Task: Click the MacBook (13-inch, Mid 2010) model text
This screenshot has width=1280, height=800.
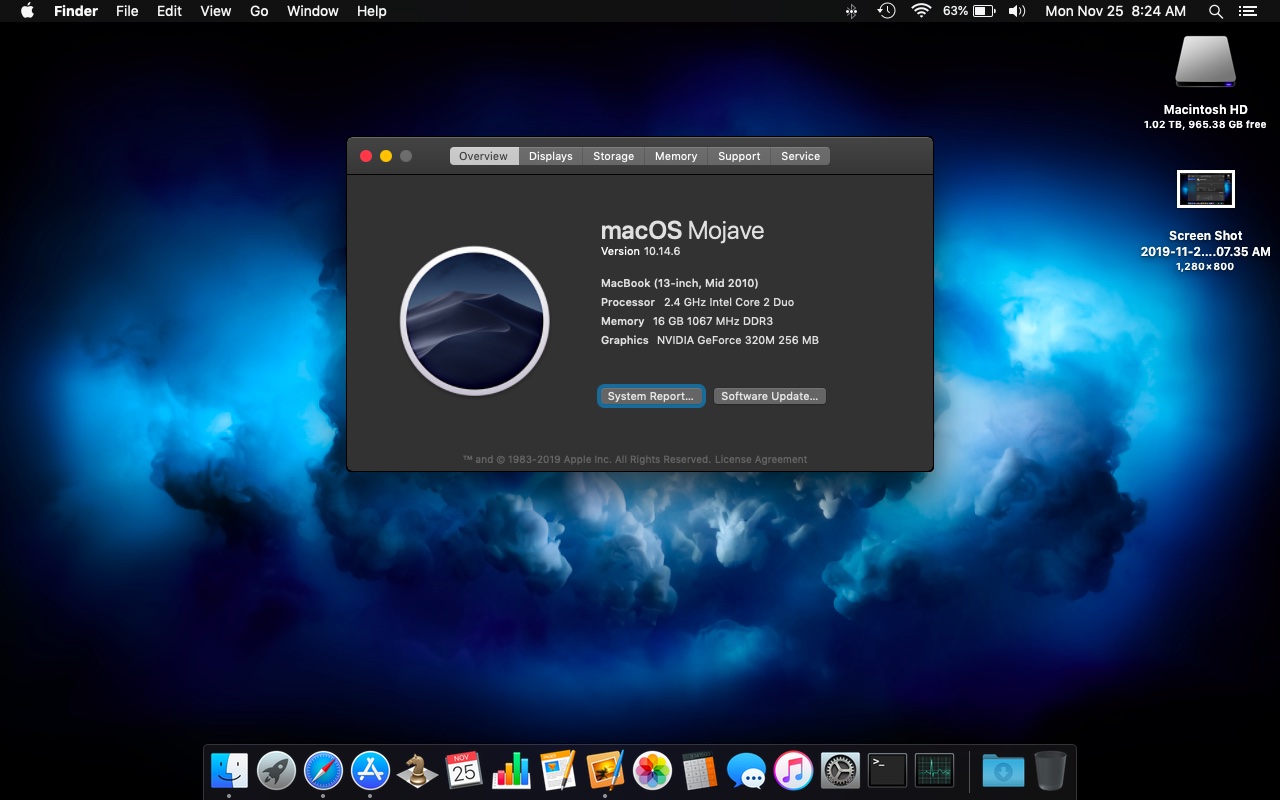Action: pos(680,283)
